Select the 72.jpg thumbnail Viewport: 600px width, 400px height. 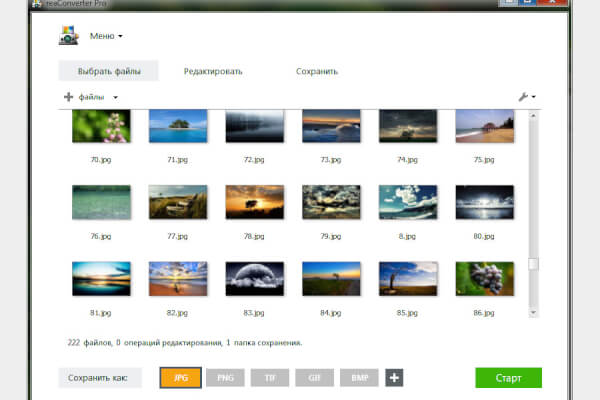click(254, 126)
